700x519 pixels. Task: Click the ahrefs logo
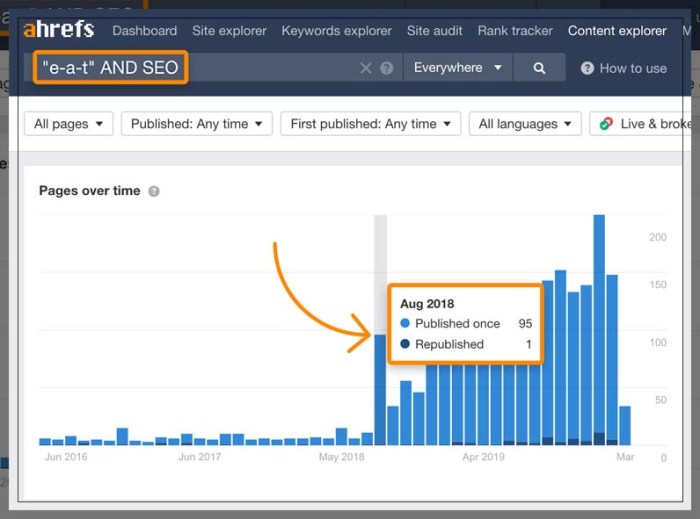tap(58, 29)
